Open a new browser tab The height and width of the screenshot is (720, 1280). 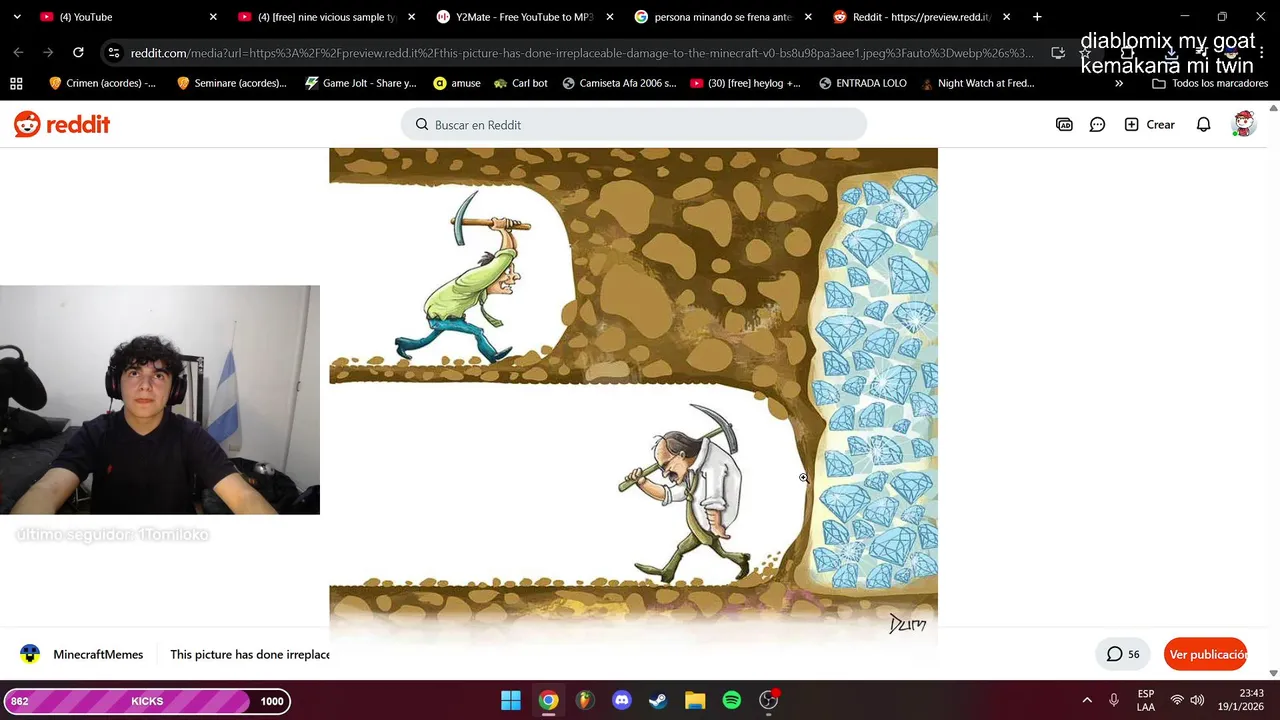click(1037, 17)
